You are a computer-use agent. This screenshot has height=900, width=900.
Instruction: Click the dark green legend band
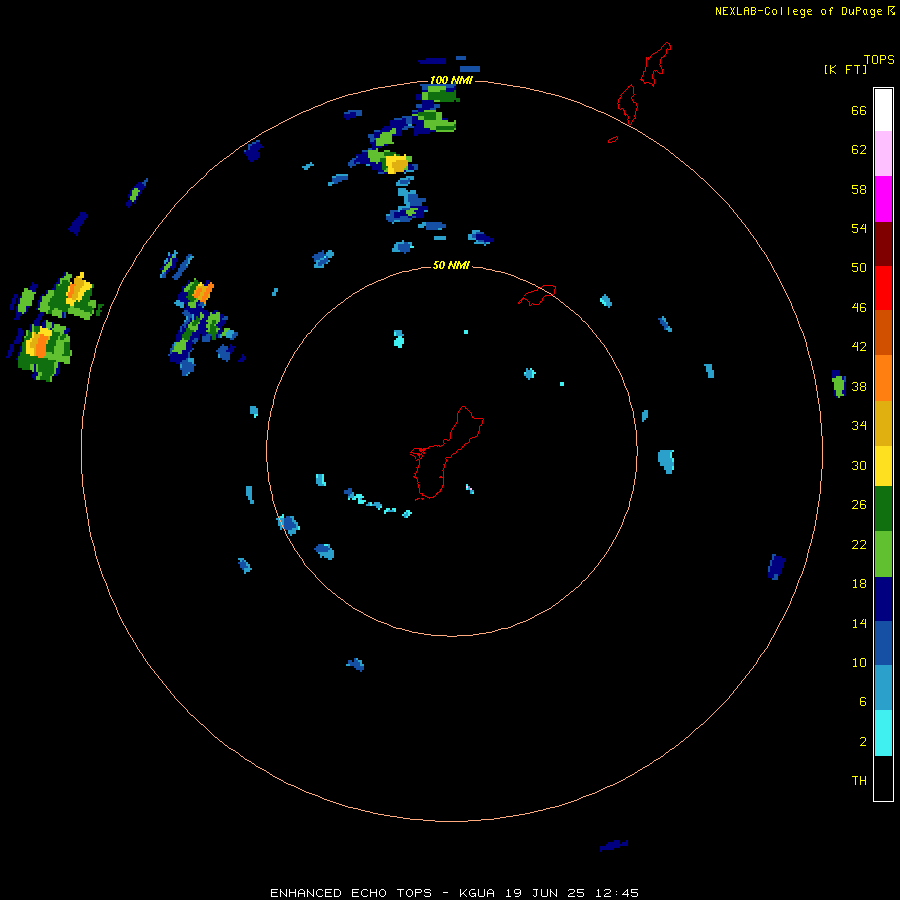883,509
